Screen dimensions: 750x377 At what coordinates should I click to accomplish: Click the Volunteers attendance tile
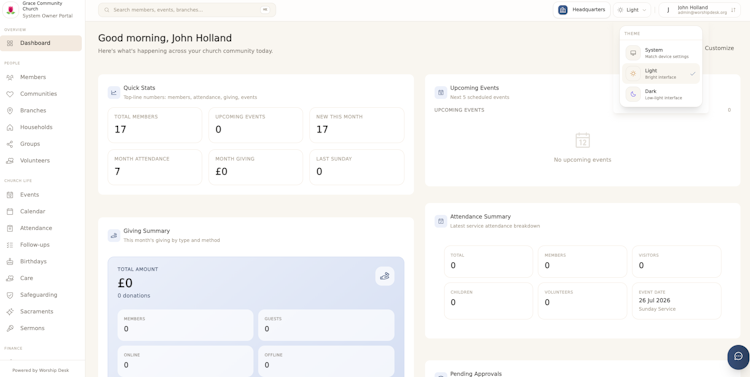pyautogui.click(x=582, y=301)
